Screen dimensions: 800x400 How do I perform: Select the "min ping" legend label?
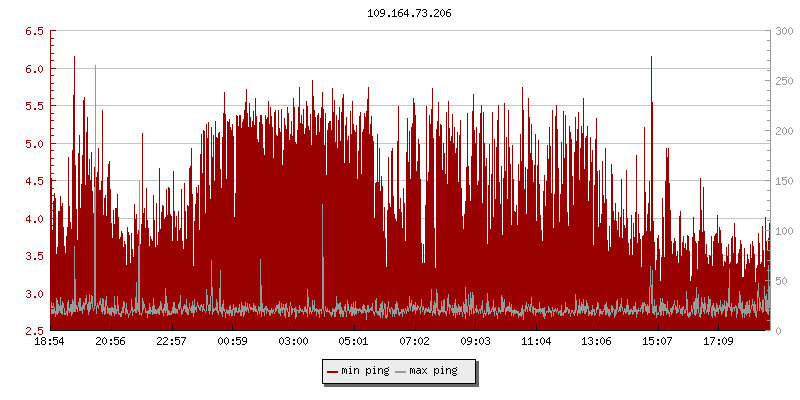pos(365,371)
